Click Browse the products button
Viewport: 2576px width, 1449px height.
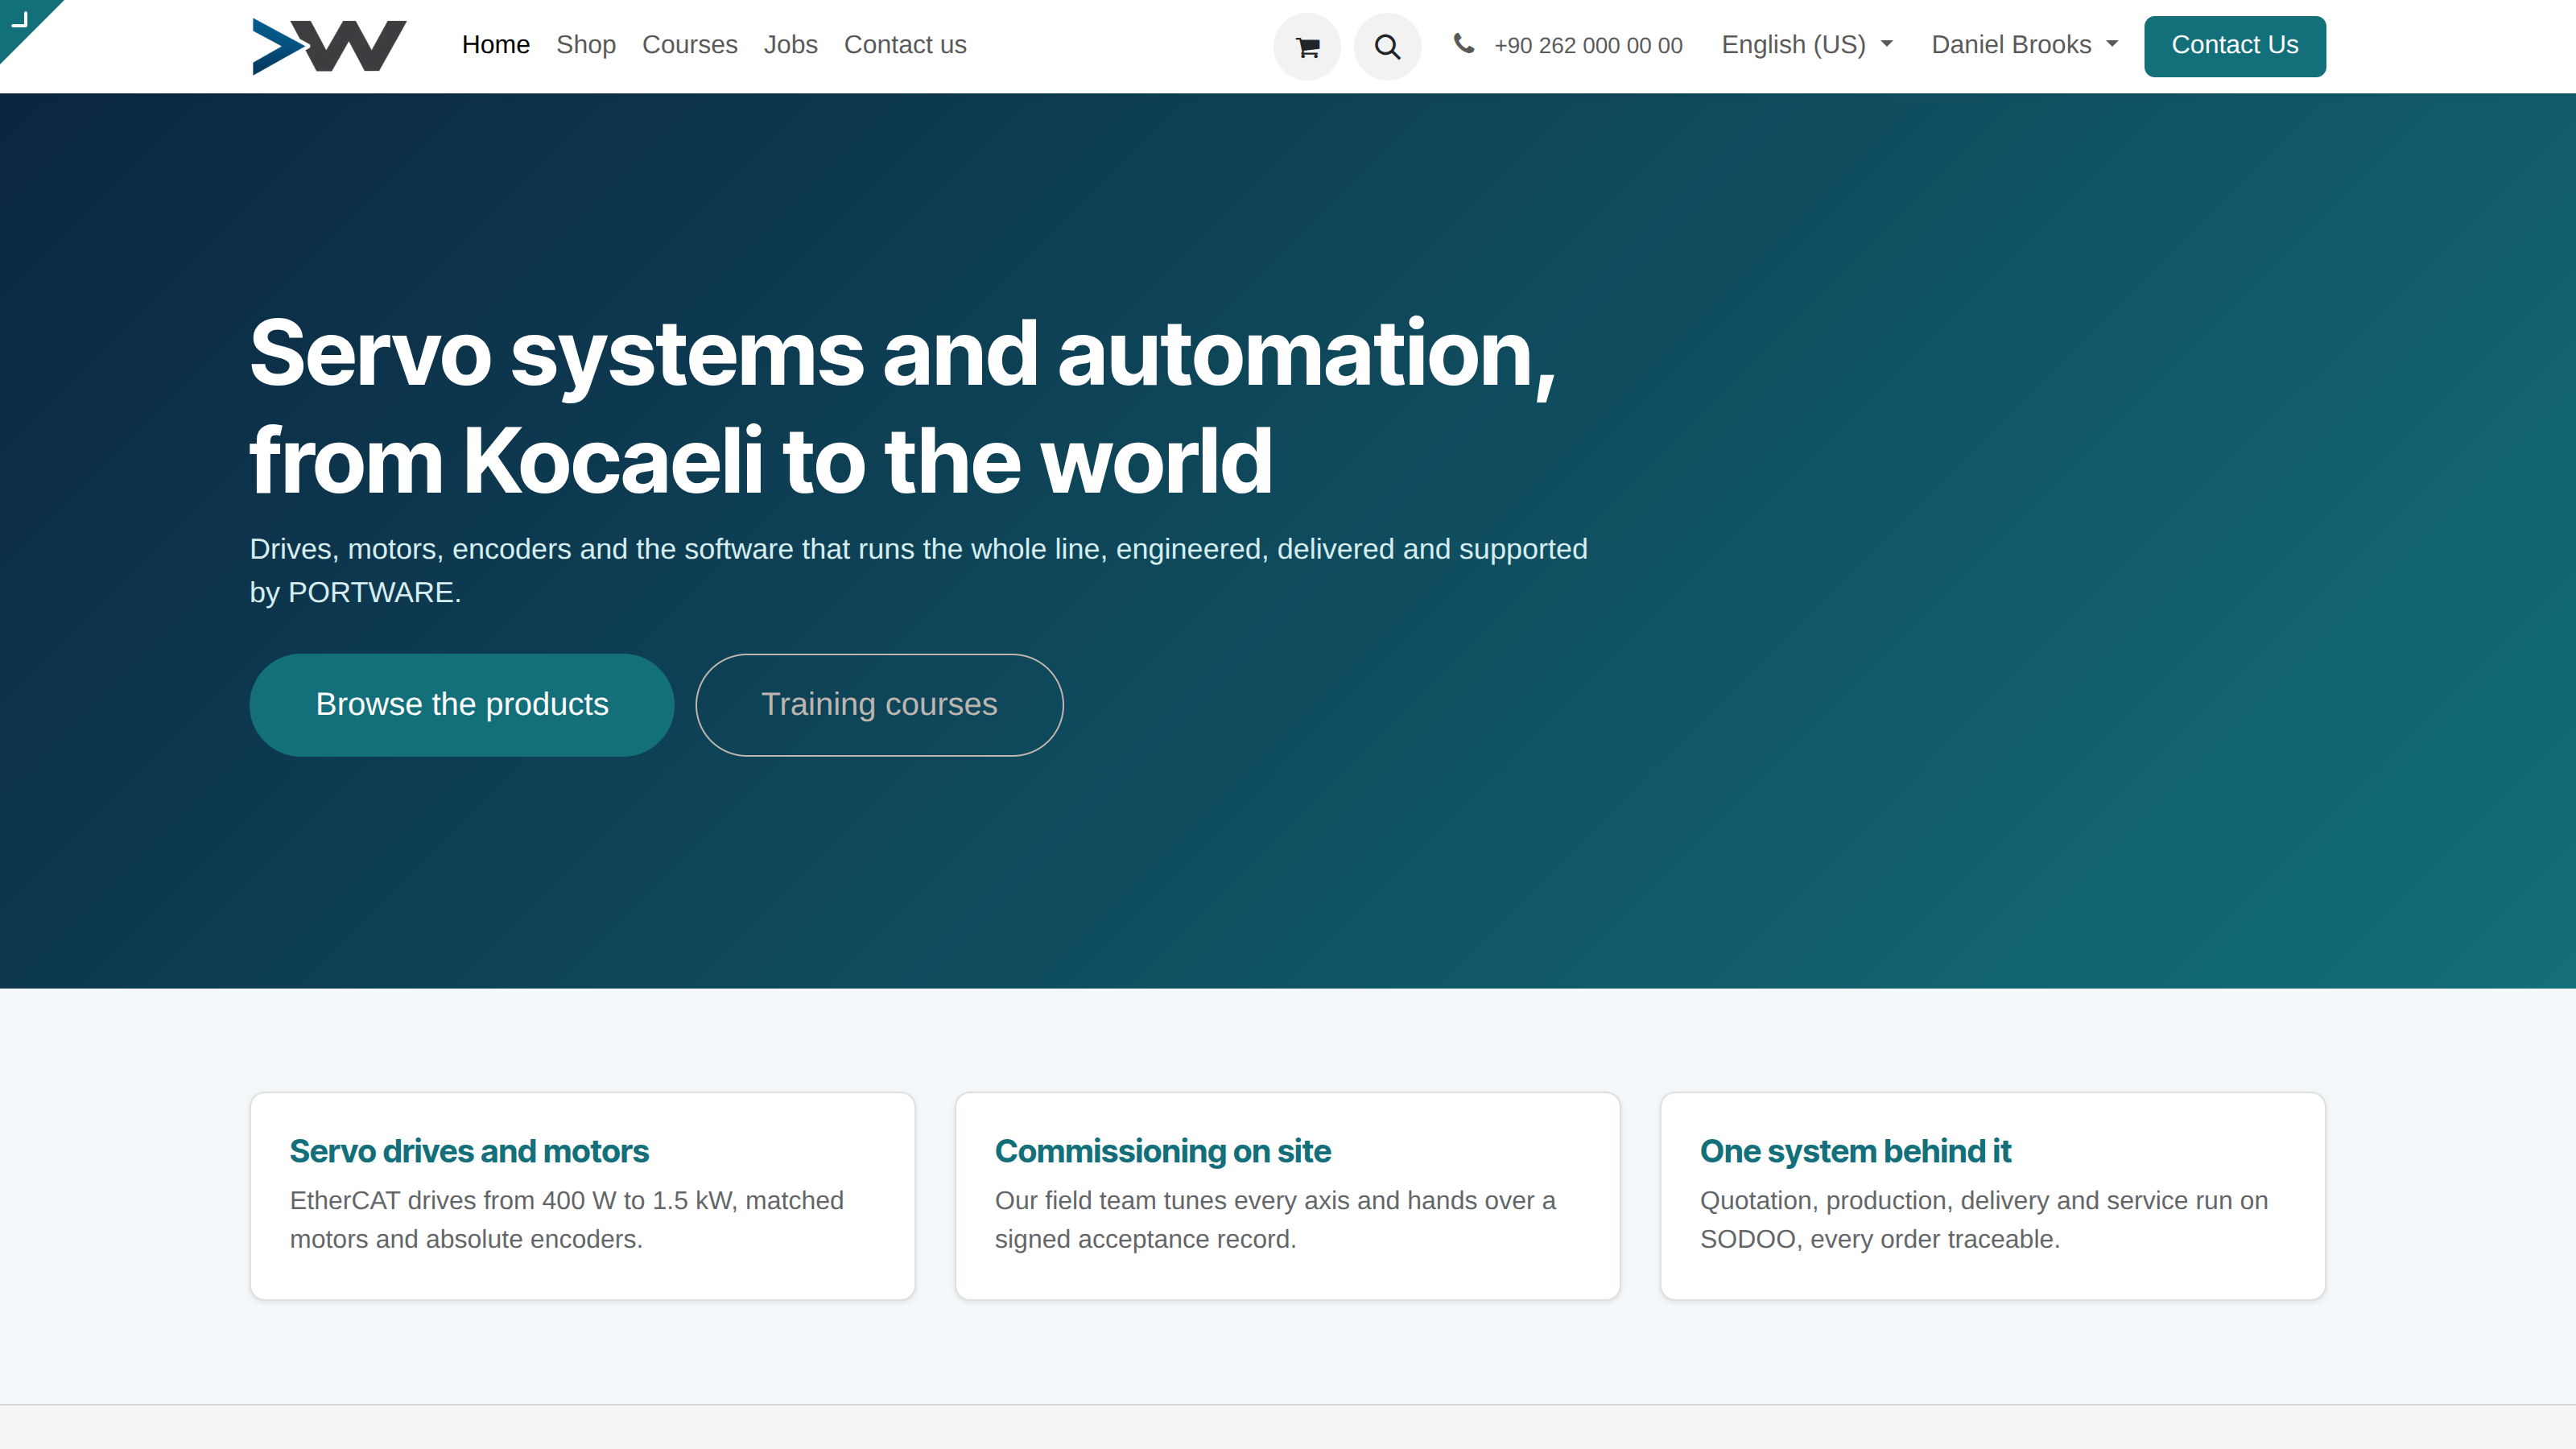pyautogui.click(x=462, y=705)
